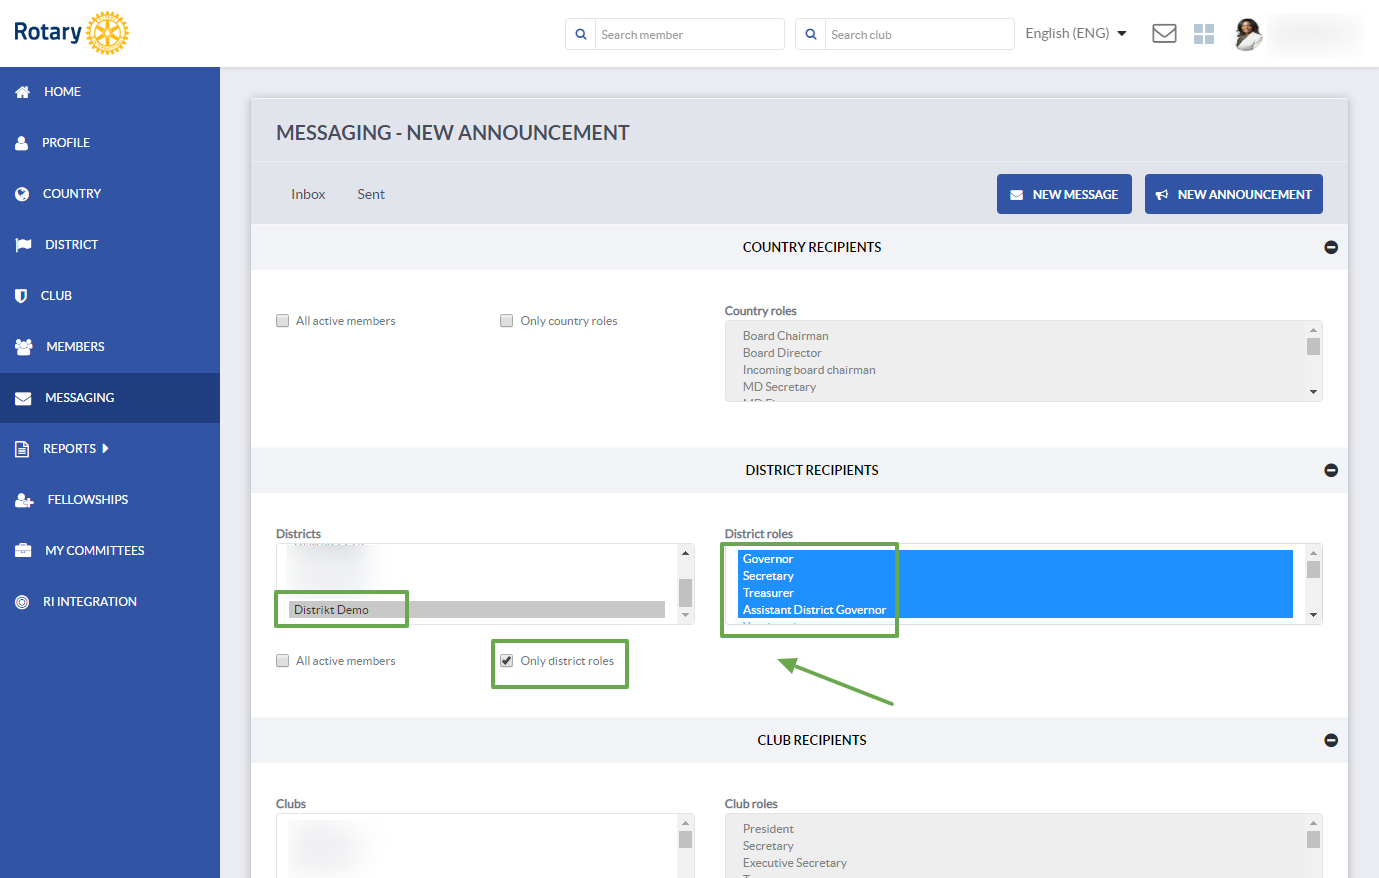
Task: Click the Home house icon in sidebar
Action: (23, 92)
